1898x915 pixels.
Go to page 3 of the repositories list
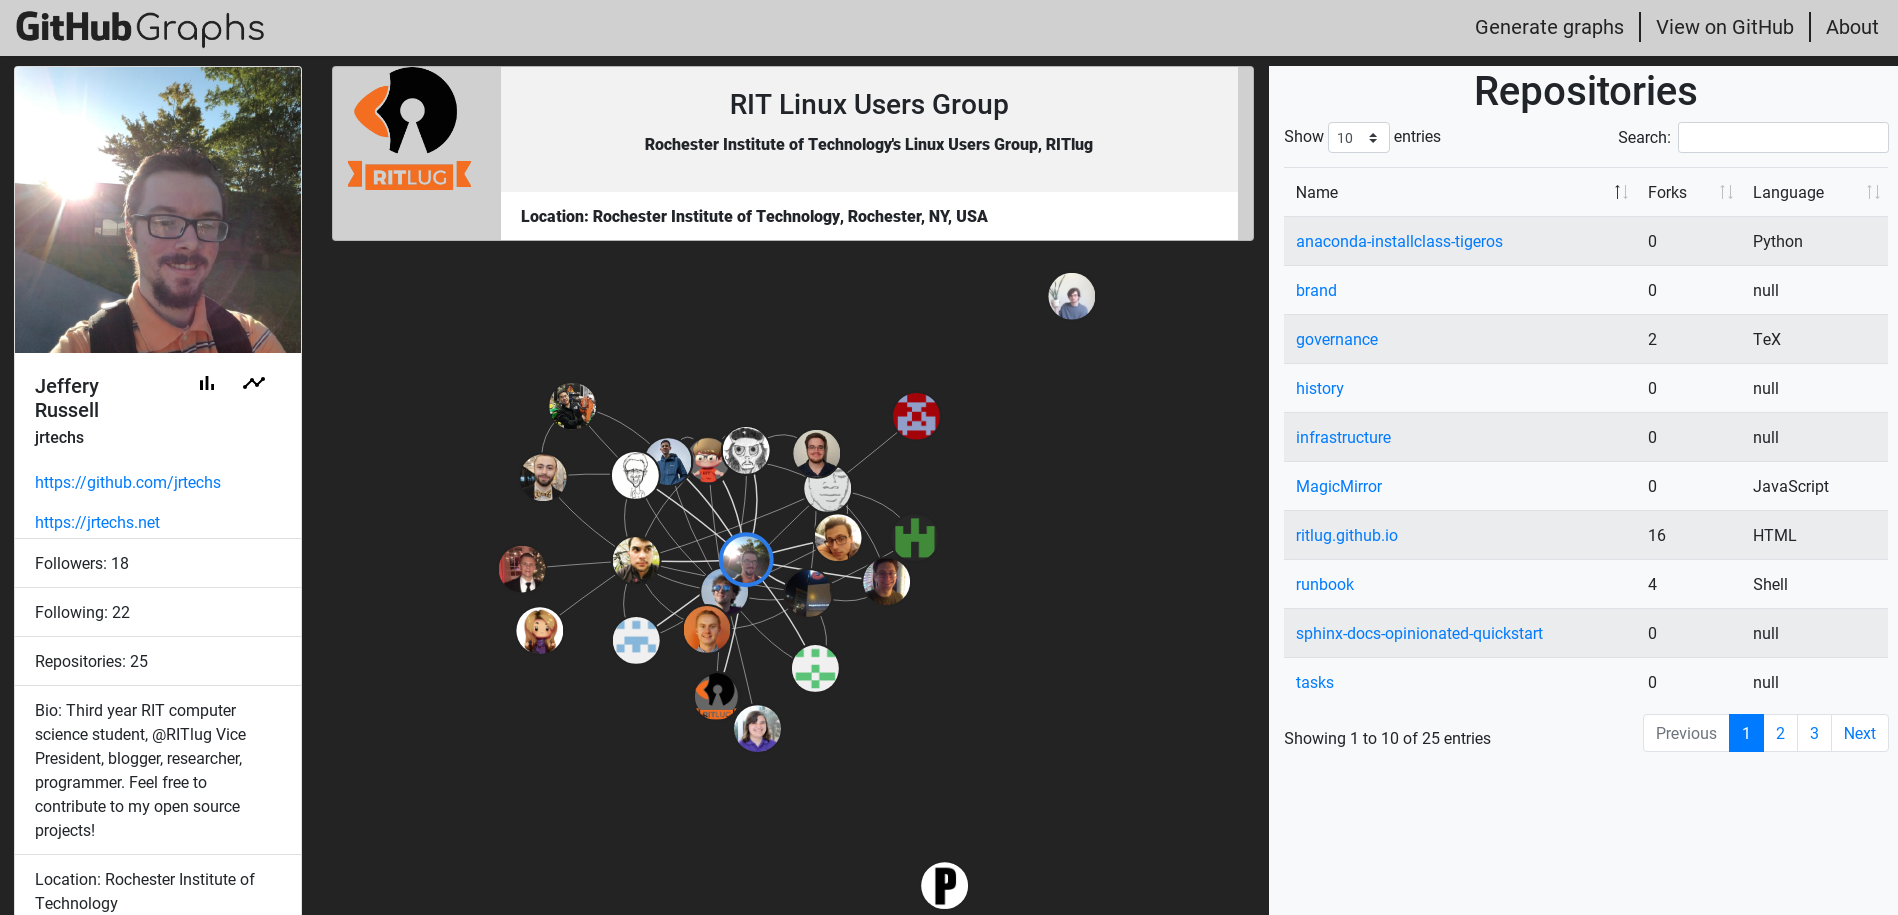click(1814, 733)
